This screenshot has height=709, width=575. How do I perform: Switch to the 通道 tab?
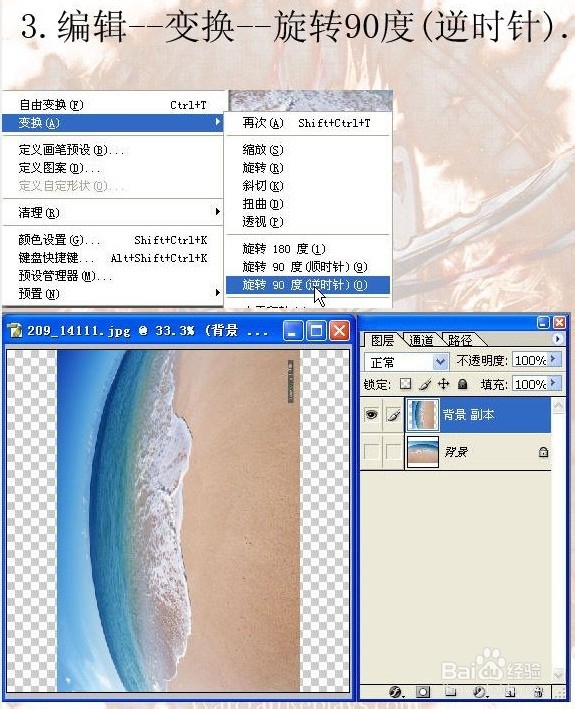coord(421,340)
